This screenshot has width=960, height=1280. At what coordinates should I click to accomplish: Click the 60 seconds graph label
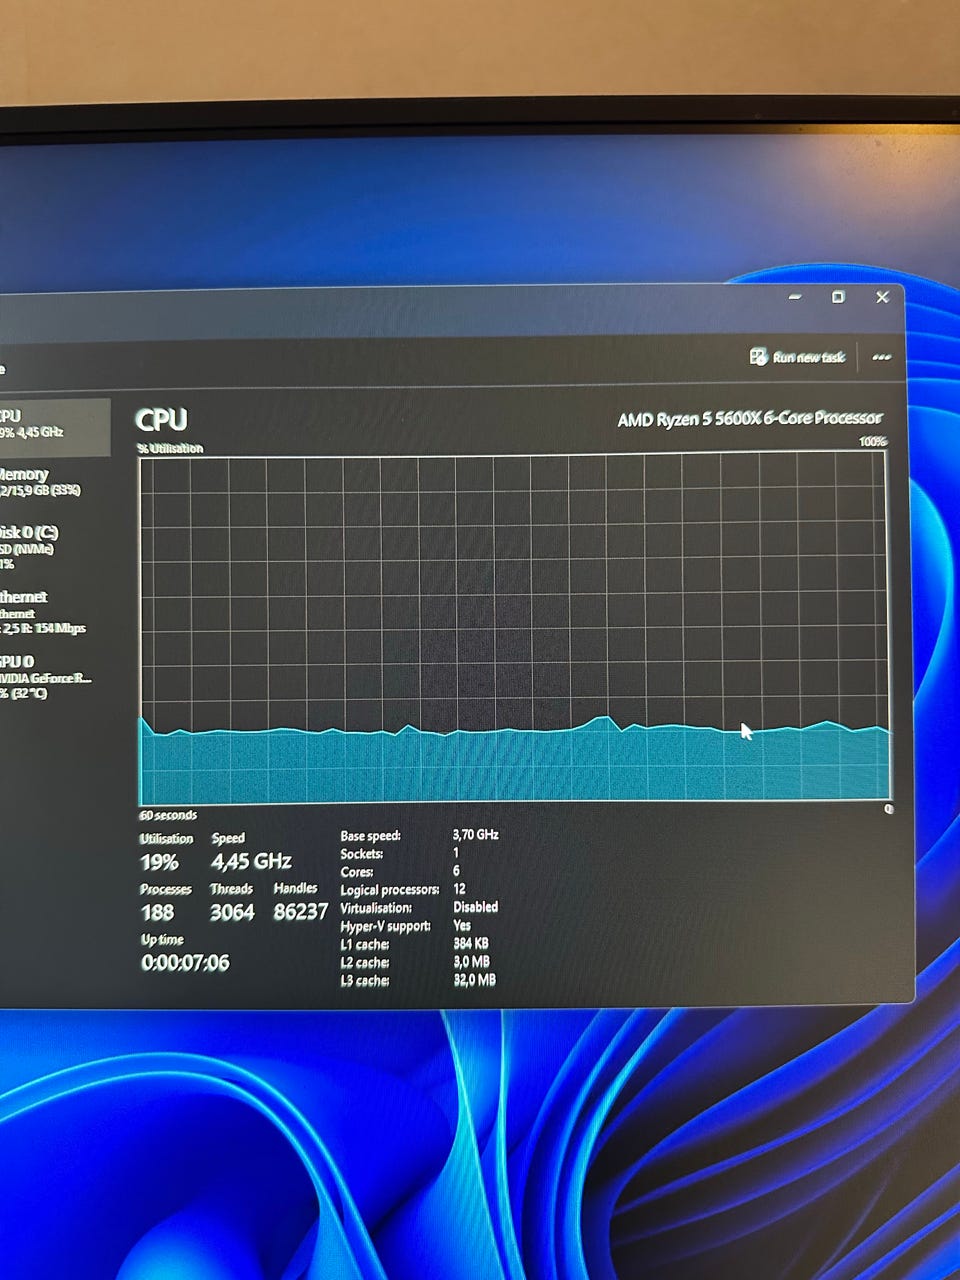(168, 815)
